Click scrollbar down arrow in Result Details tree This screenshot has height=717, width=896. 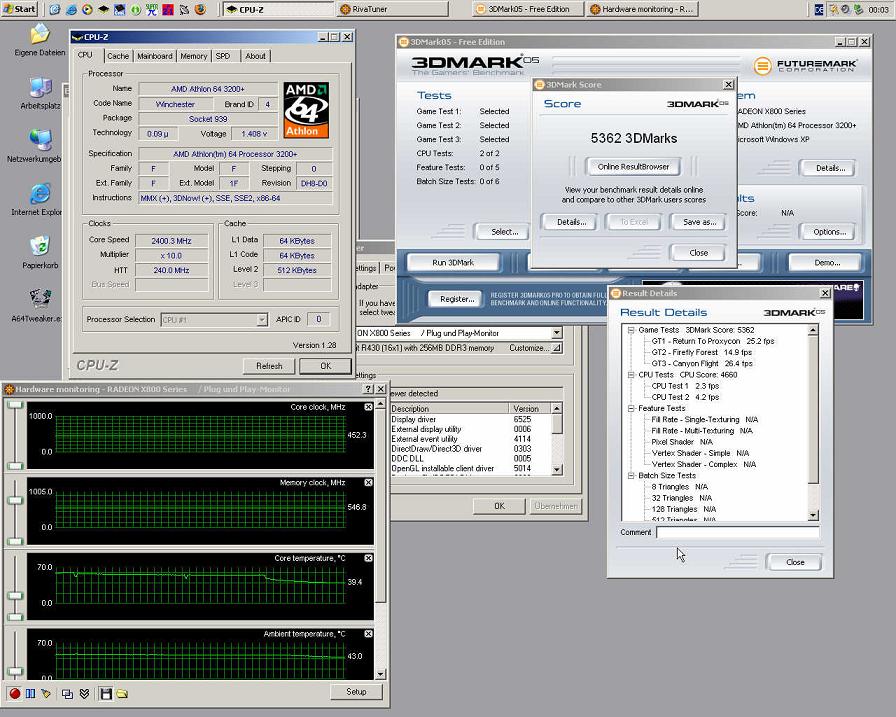point(813,515)
